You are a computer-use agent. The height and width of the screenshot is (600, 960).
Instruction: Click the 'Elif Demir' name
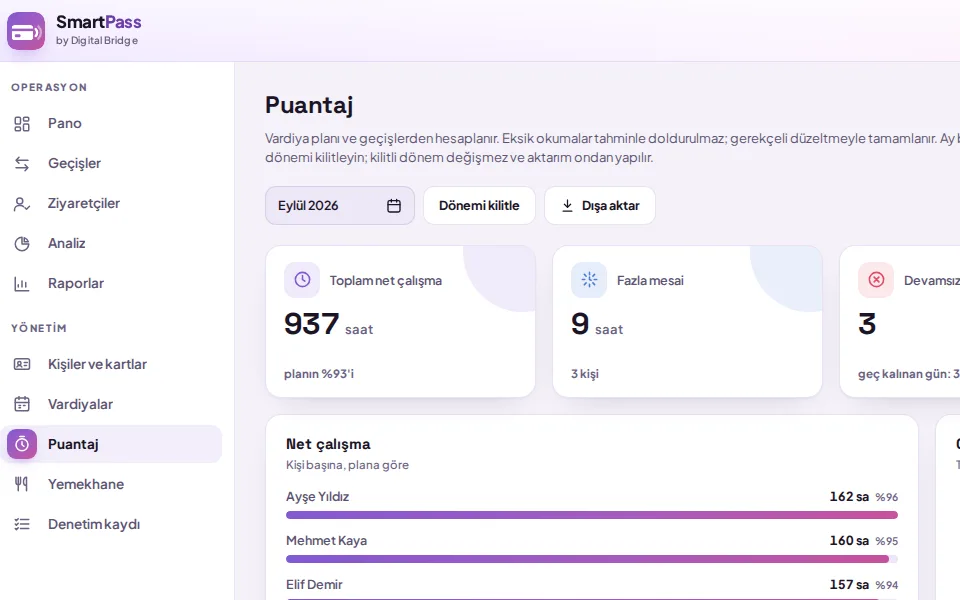pyautogui.click(x=314, y=585)
